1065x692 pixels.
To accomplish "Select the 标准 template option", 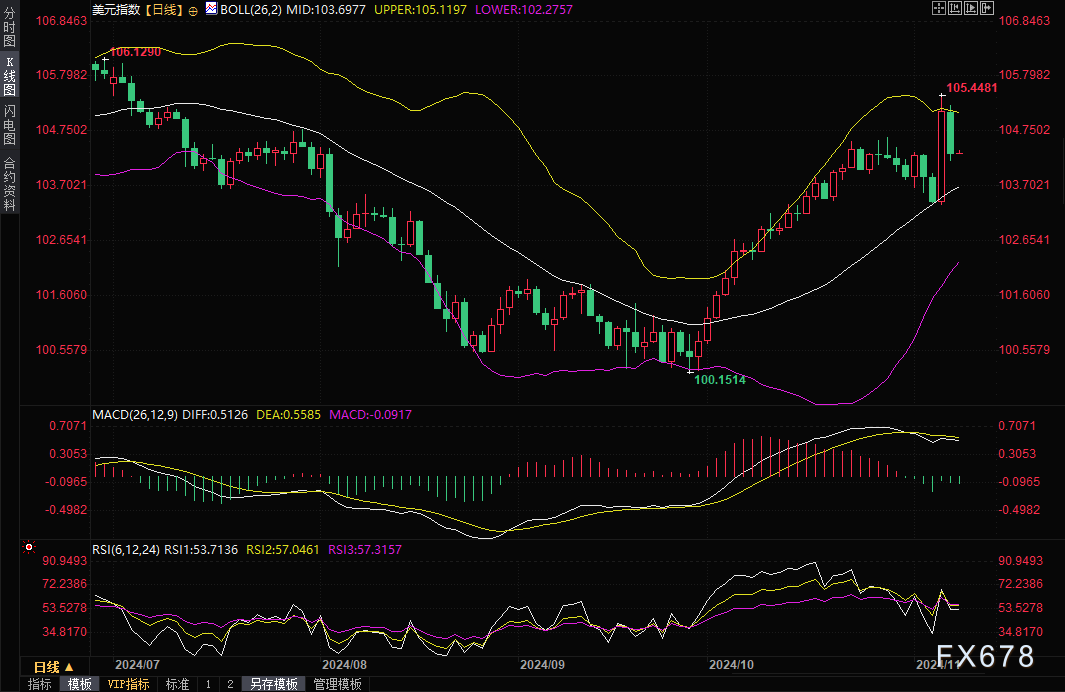I will [177, 684].
